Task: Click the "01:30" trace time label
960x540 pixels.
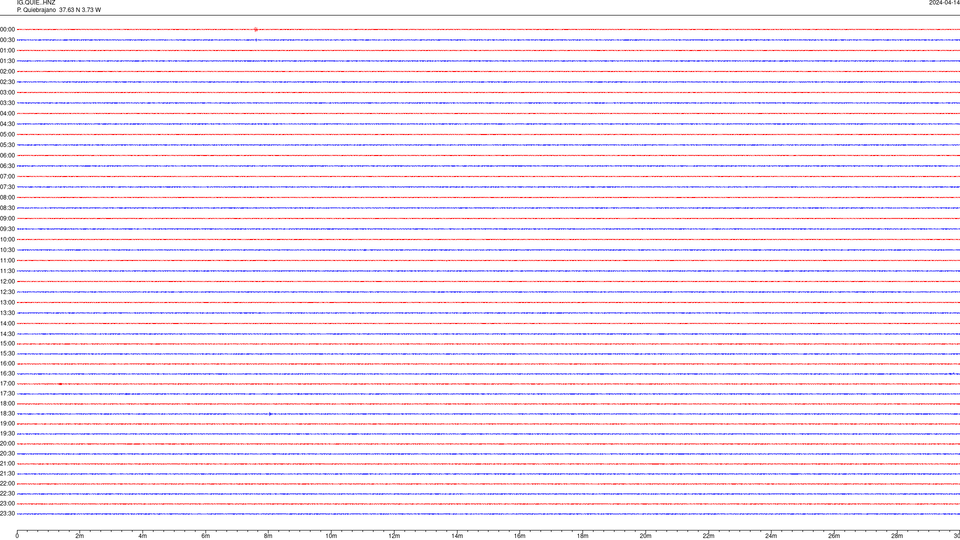Action: [7, 61]
